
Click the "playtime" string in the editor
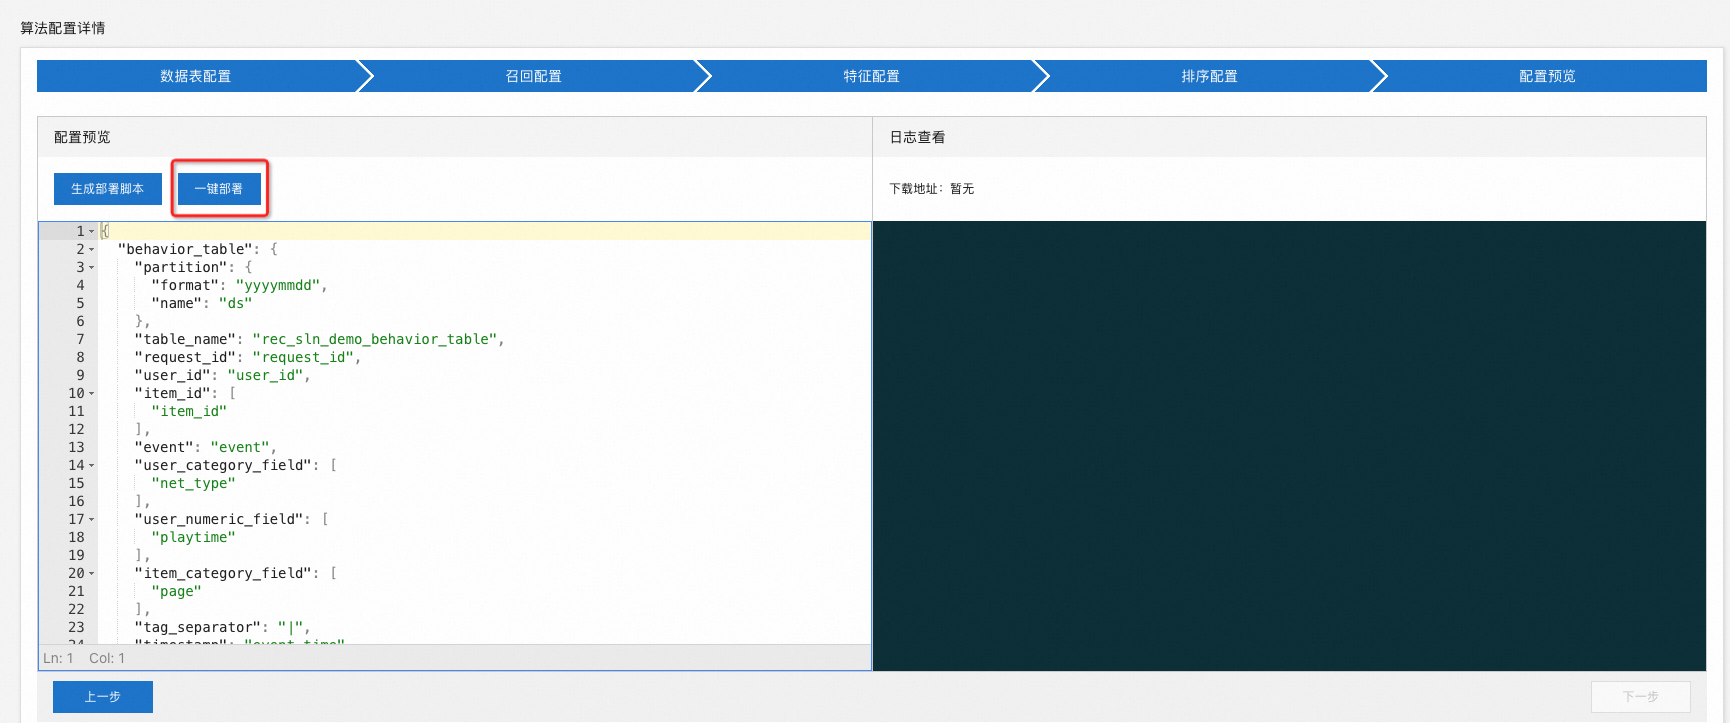[193, 537]
